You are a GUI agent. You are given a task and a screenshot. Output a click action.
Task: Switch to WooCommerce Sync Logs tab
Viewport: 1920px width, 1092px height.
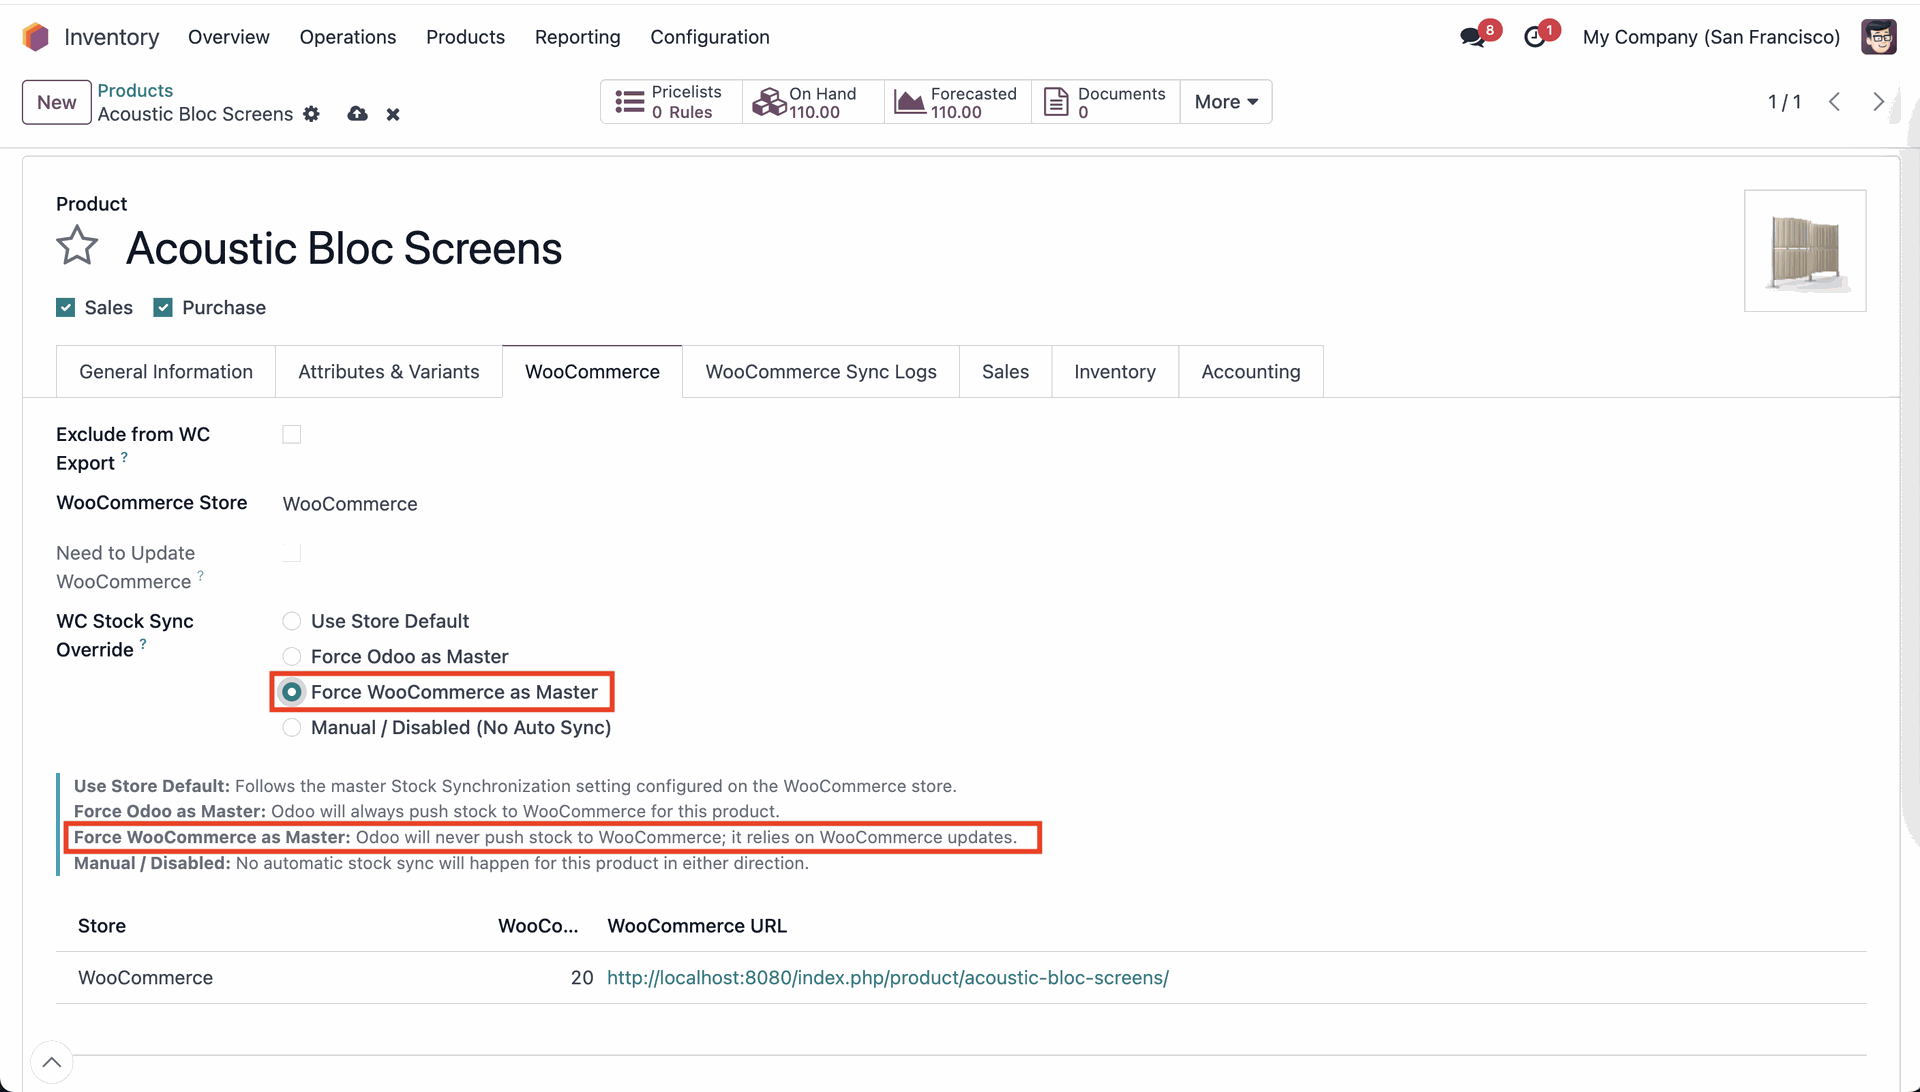click(821, 372)
